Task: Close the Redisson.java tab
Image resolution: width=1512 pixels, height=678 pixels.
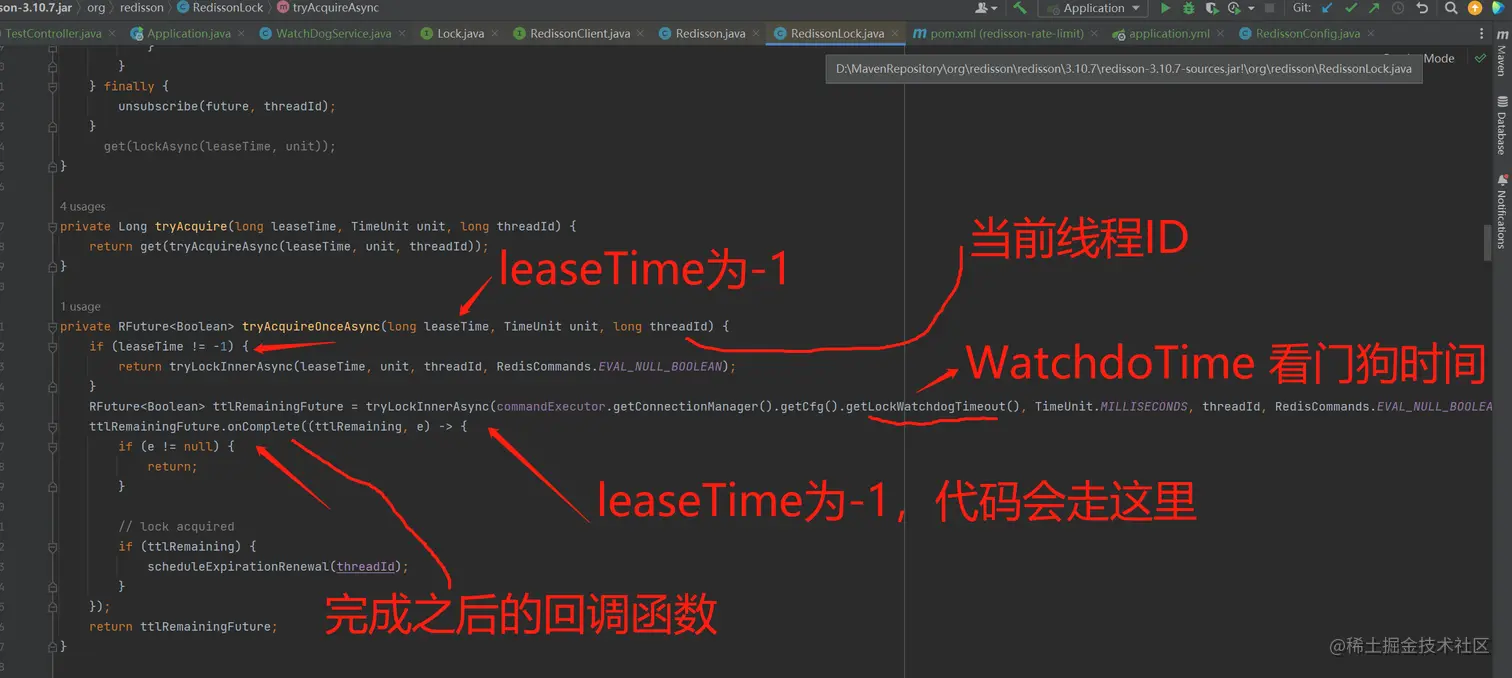Action: (757, 33)
